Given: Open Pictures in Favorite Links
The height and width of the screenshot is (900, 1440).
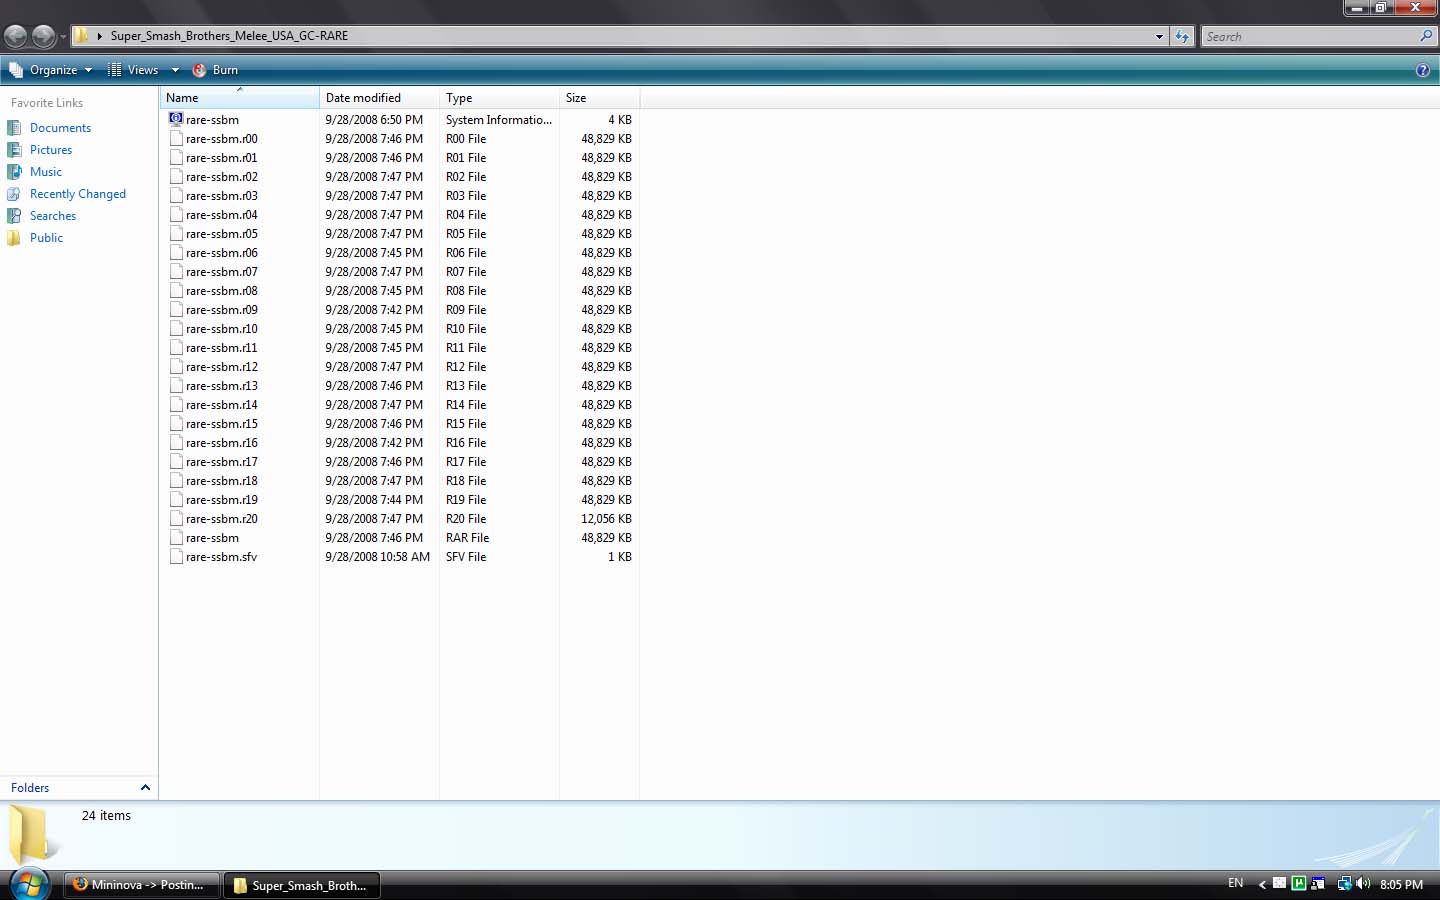Looking at the screenshot, I should click(51, 150).
